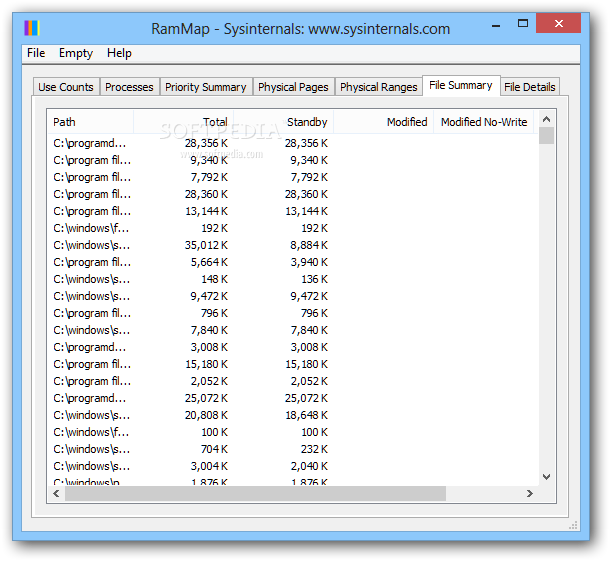
Task: Click the horizontal scrollbar thumb
Action: (255, 494)
